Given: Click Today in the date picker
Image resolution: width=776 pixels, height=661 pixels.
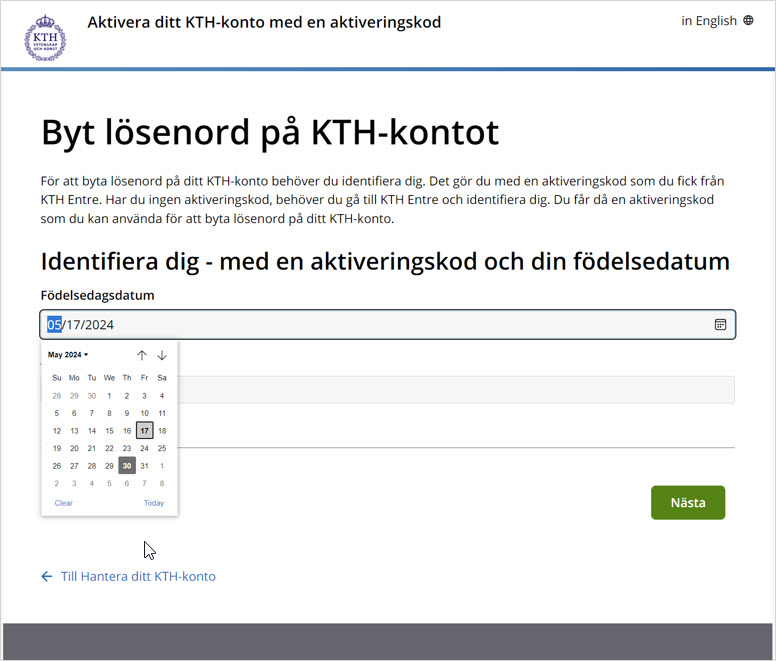Looking at the screenshot, I should [153, 503].
